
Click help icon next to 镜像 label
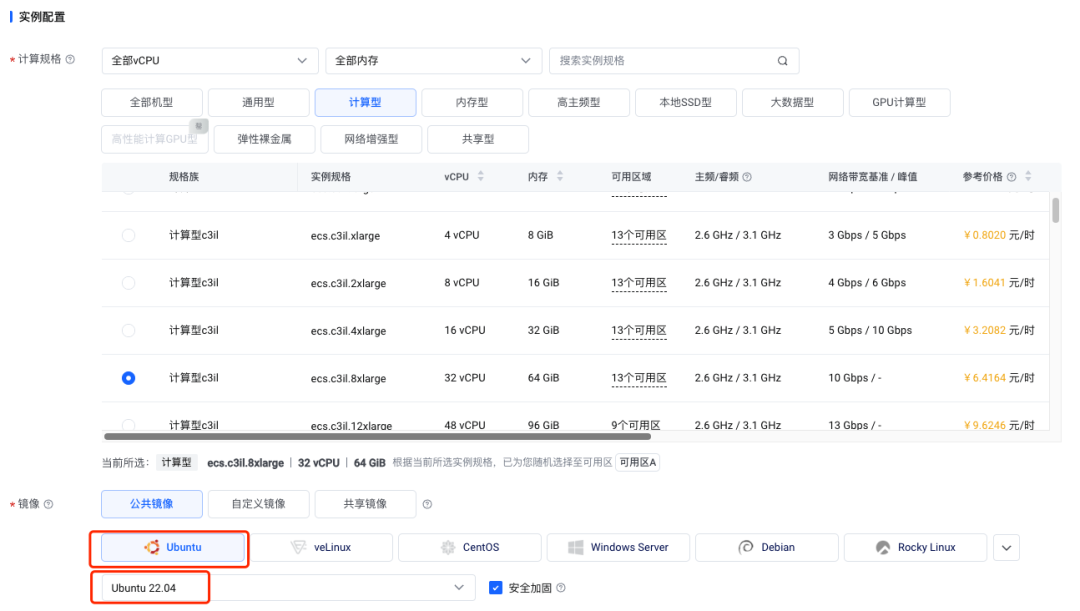tap(48, 504)
